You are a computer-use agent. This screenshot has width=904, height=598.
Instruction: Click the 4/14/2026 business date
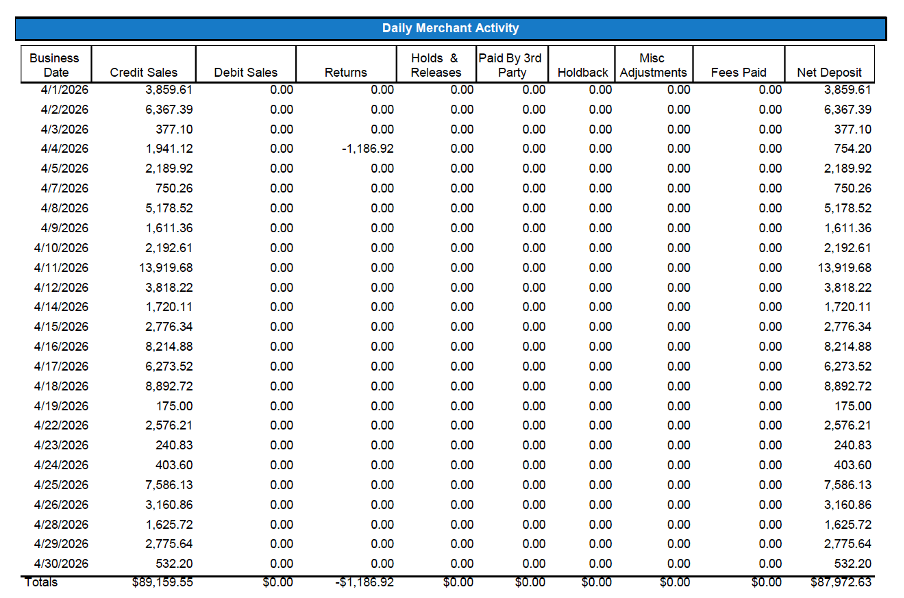click(x=61, y=307)
